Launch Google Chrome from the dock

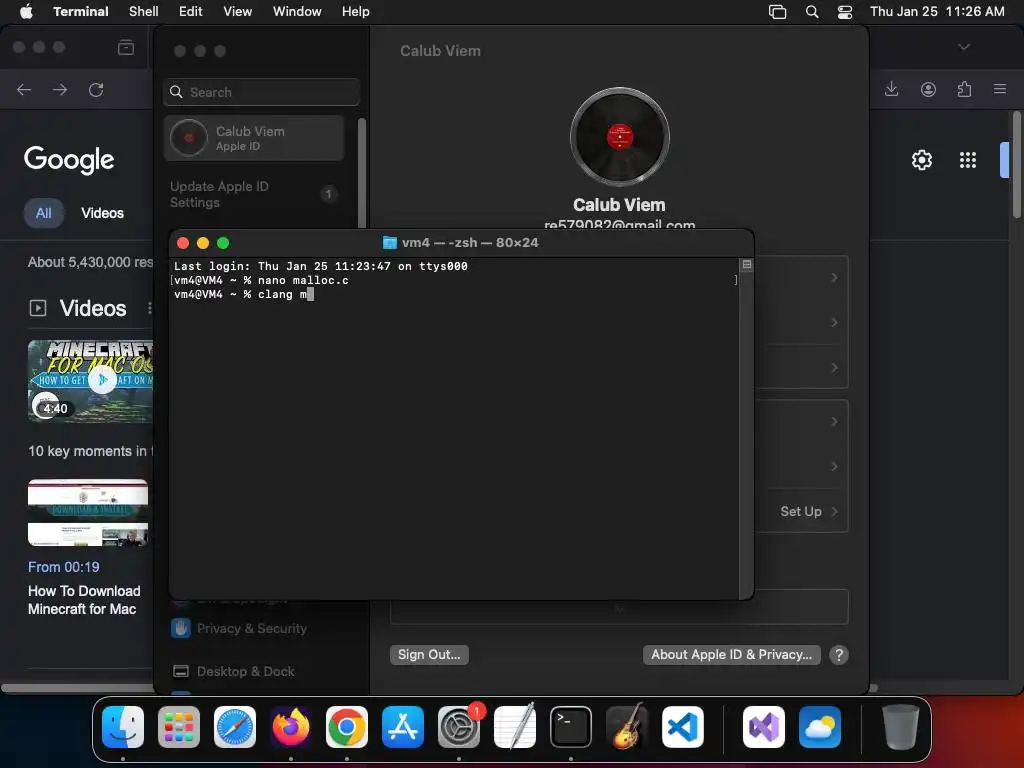coord(347,727)
